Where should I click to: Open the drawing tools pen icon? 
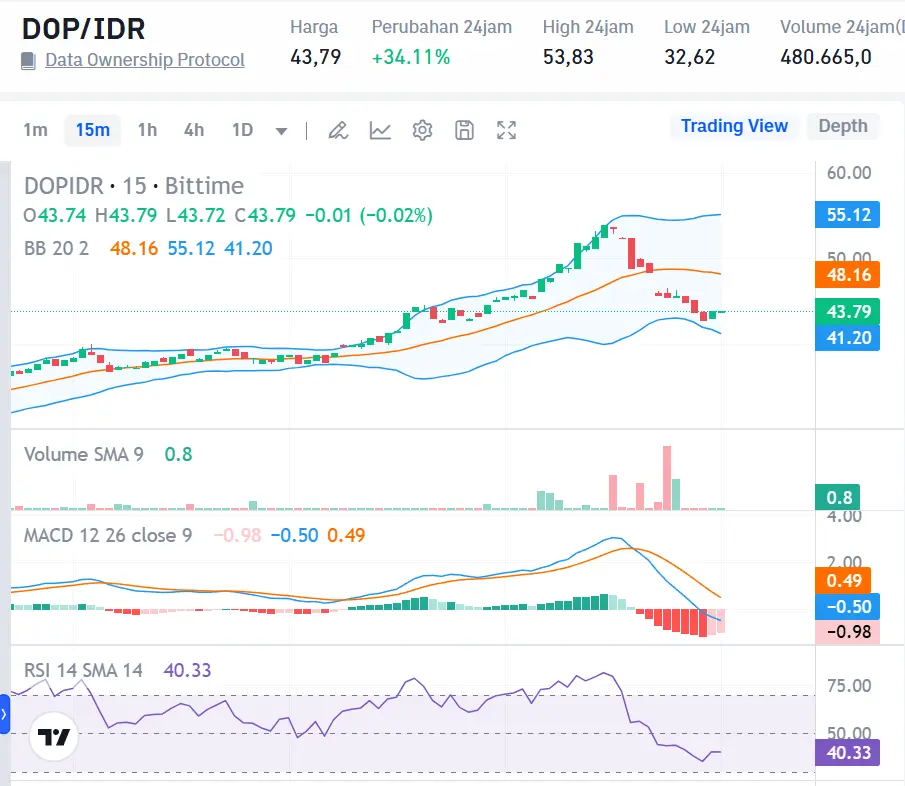coord(337,130)
